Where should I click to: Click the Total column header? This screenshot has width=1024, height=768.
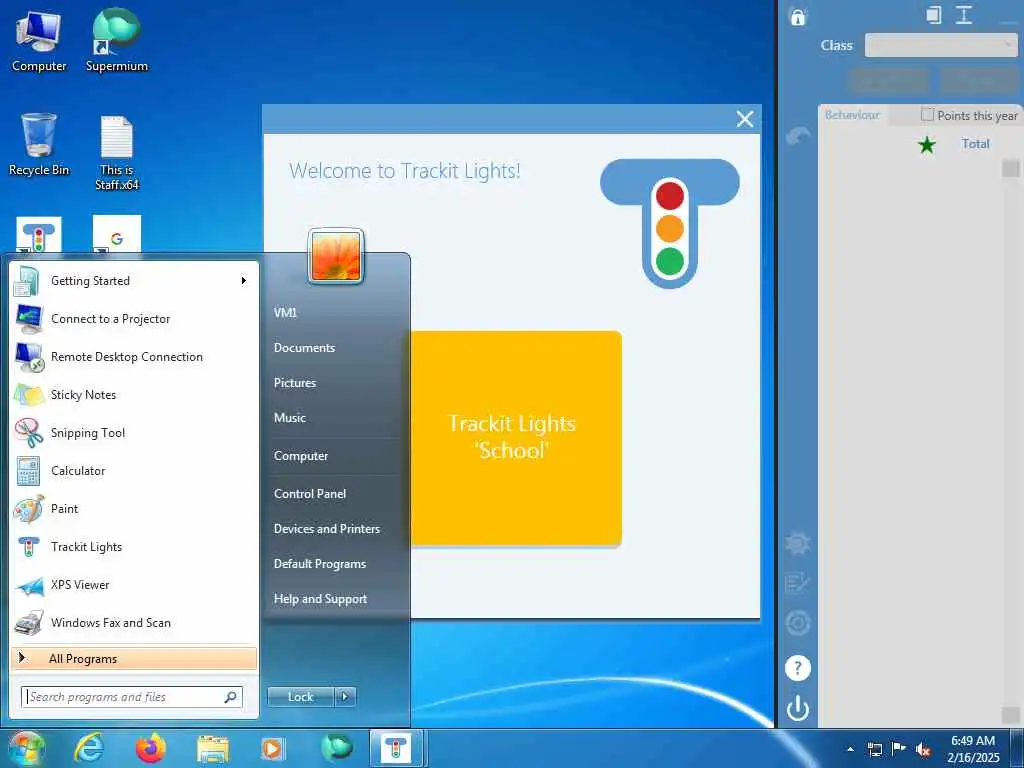click(x=975, y=144)
